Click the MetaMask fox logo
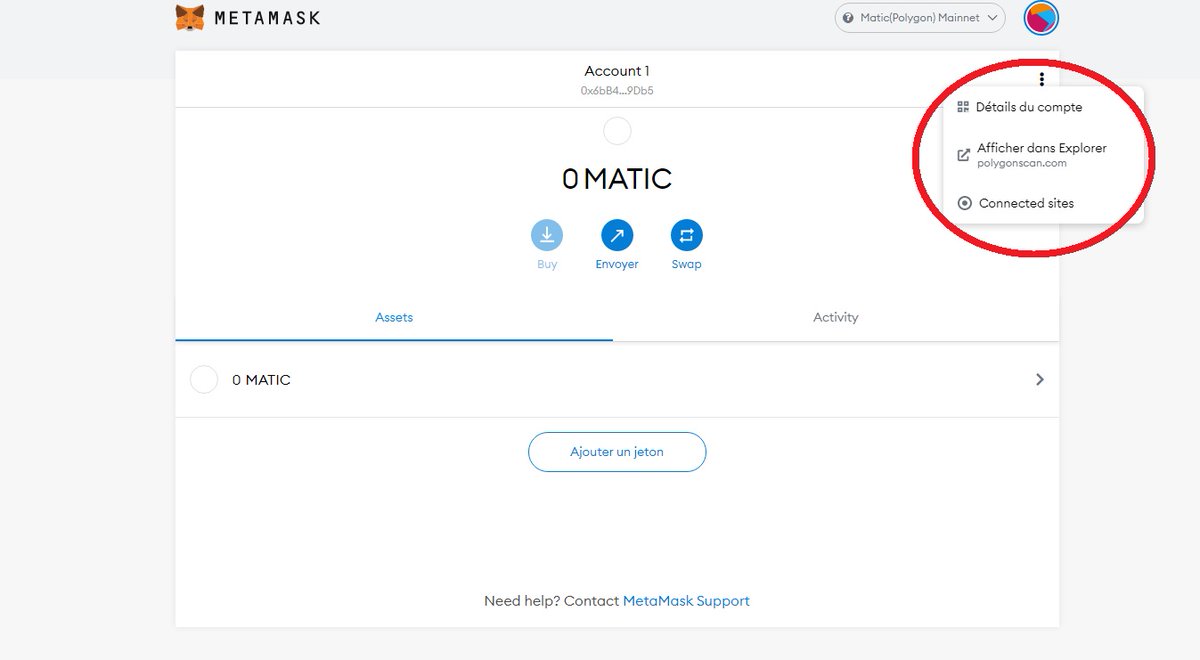The width and height of the screenshot is (1200, 660). [190, 17]
